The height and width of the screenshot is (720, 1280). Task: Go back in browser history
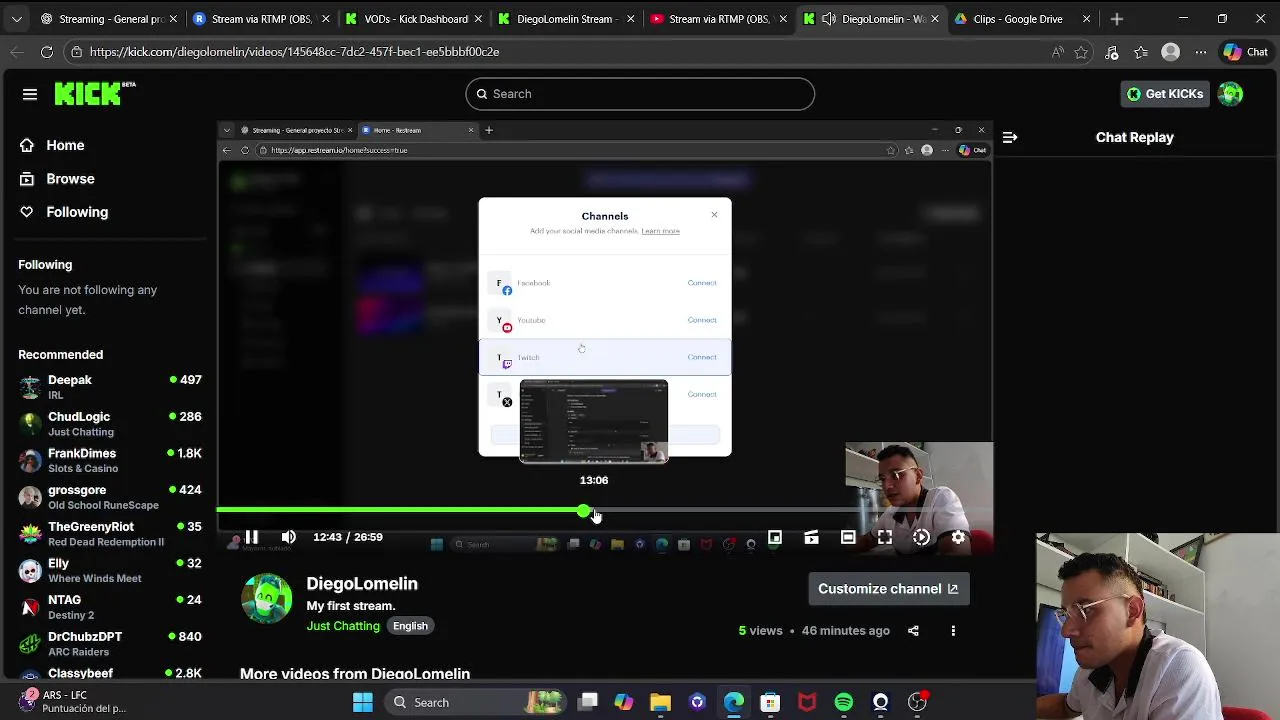coord(17,52)
